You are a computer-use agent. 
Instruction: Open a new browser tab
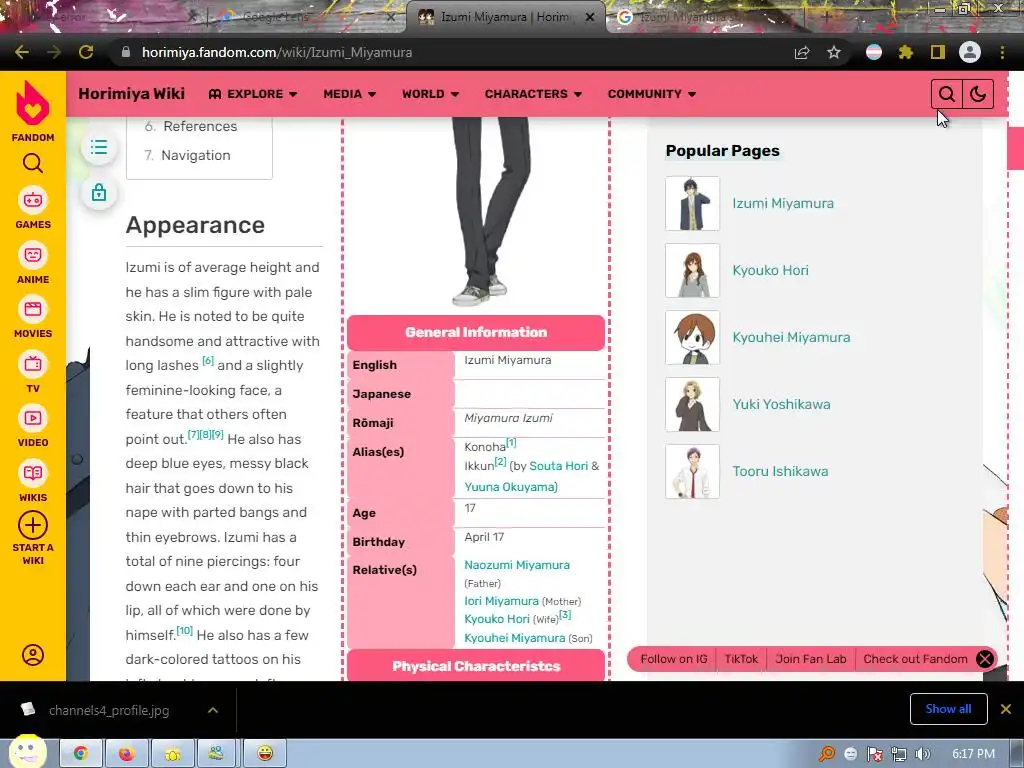(826, 17)
